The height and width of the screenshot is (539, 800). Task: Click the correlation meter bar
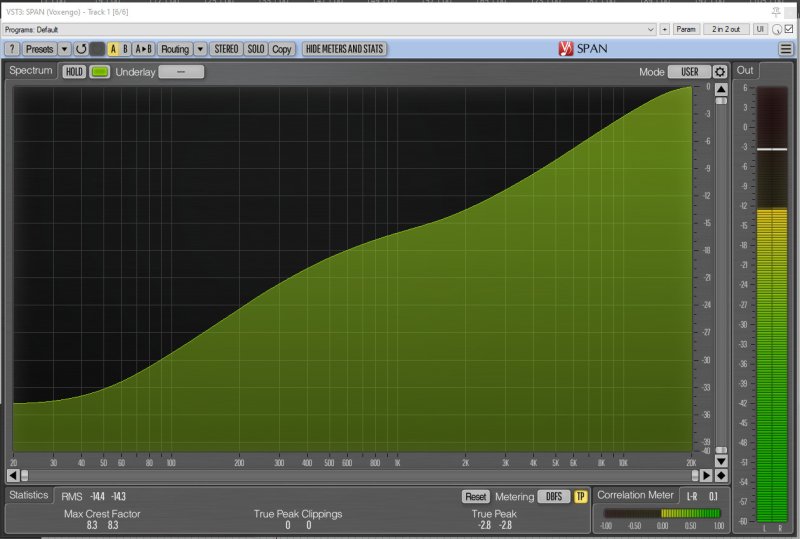click(x=662, y=513)
